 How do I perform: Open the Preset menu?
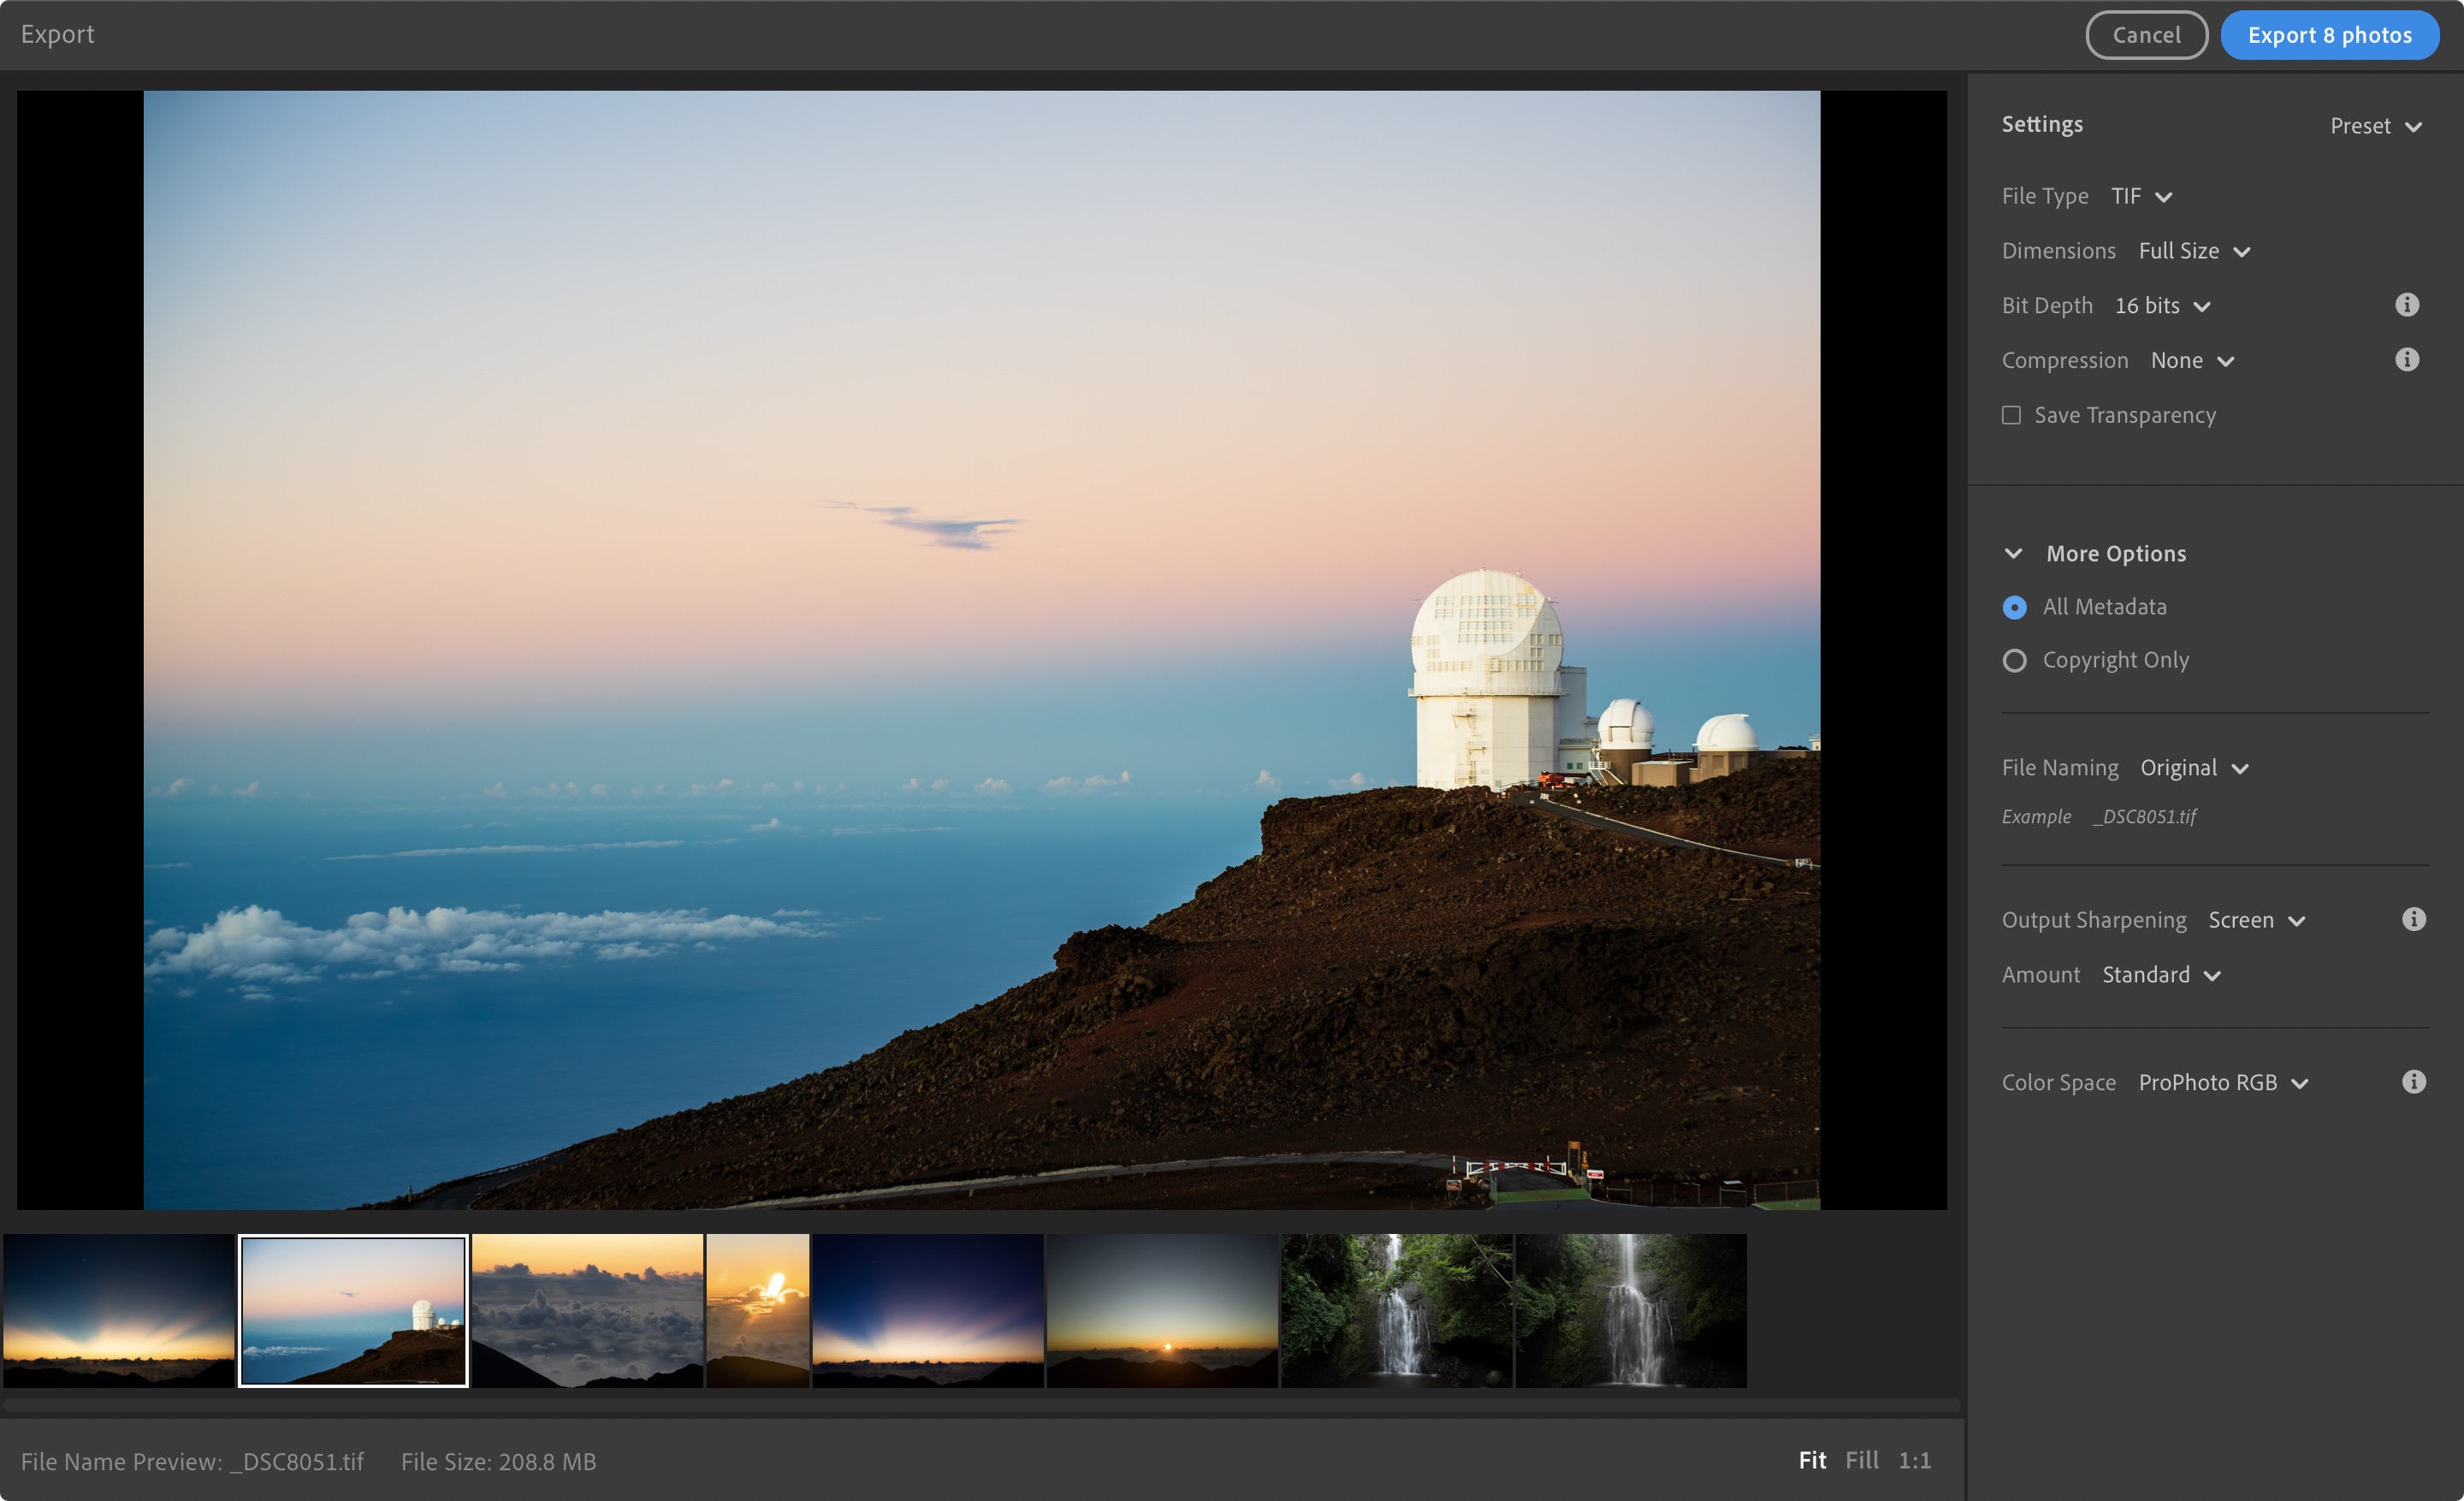point(2375,127)
